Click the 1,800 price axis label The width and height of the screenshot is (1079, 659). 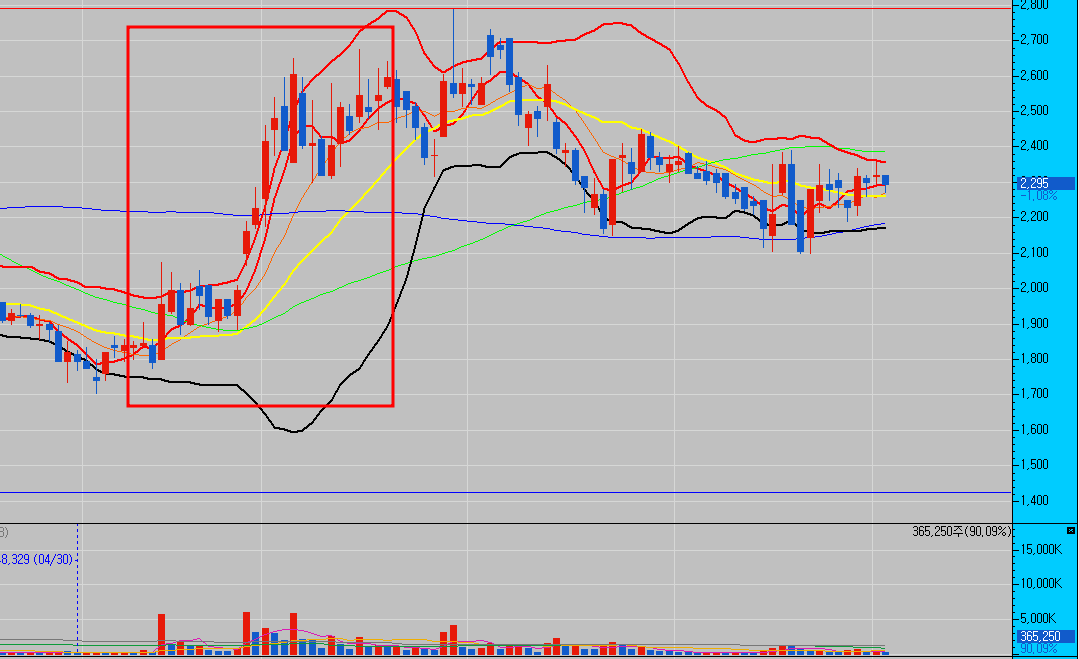tap(1034, 358)
